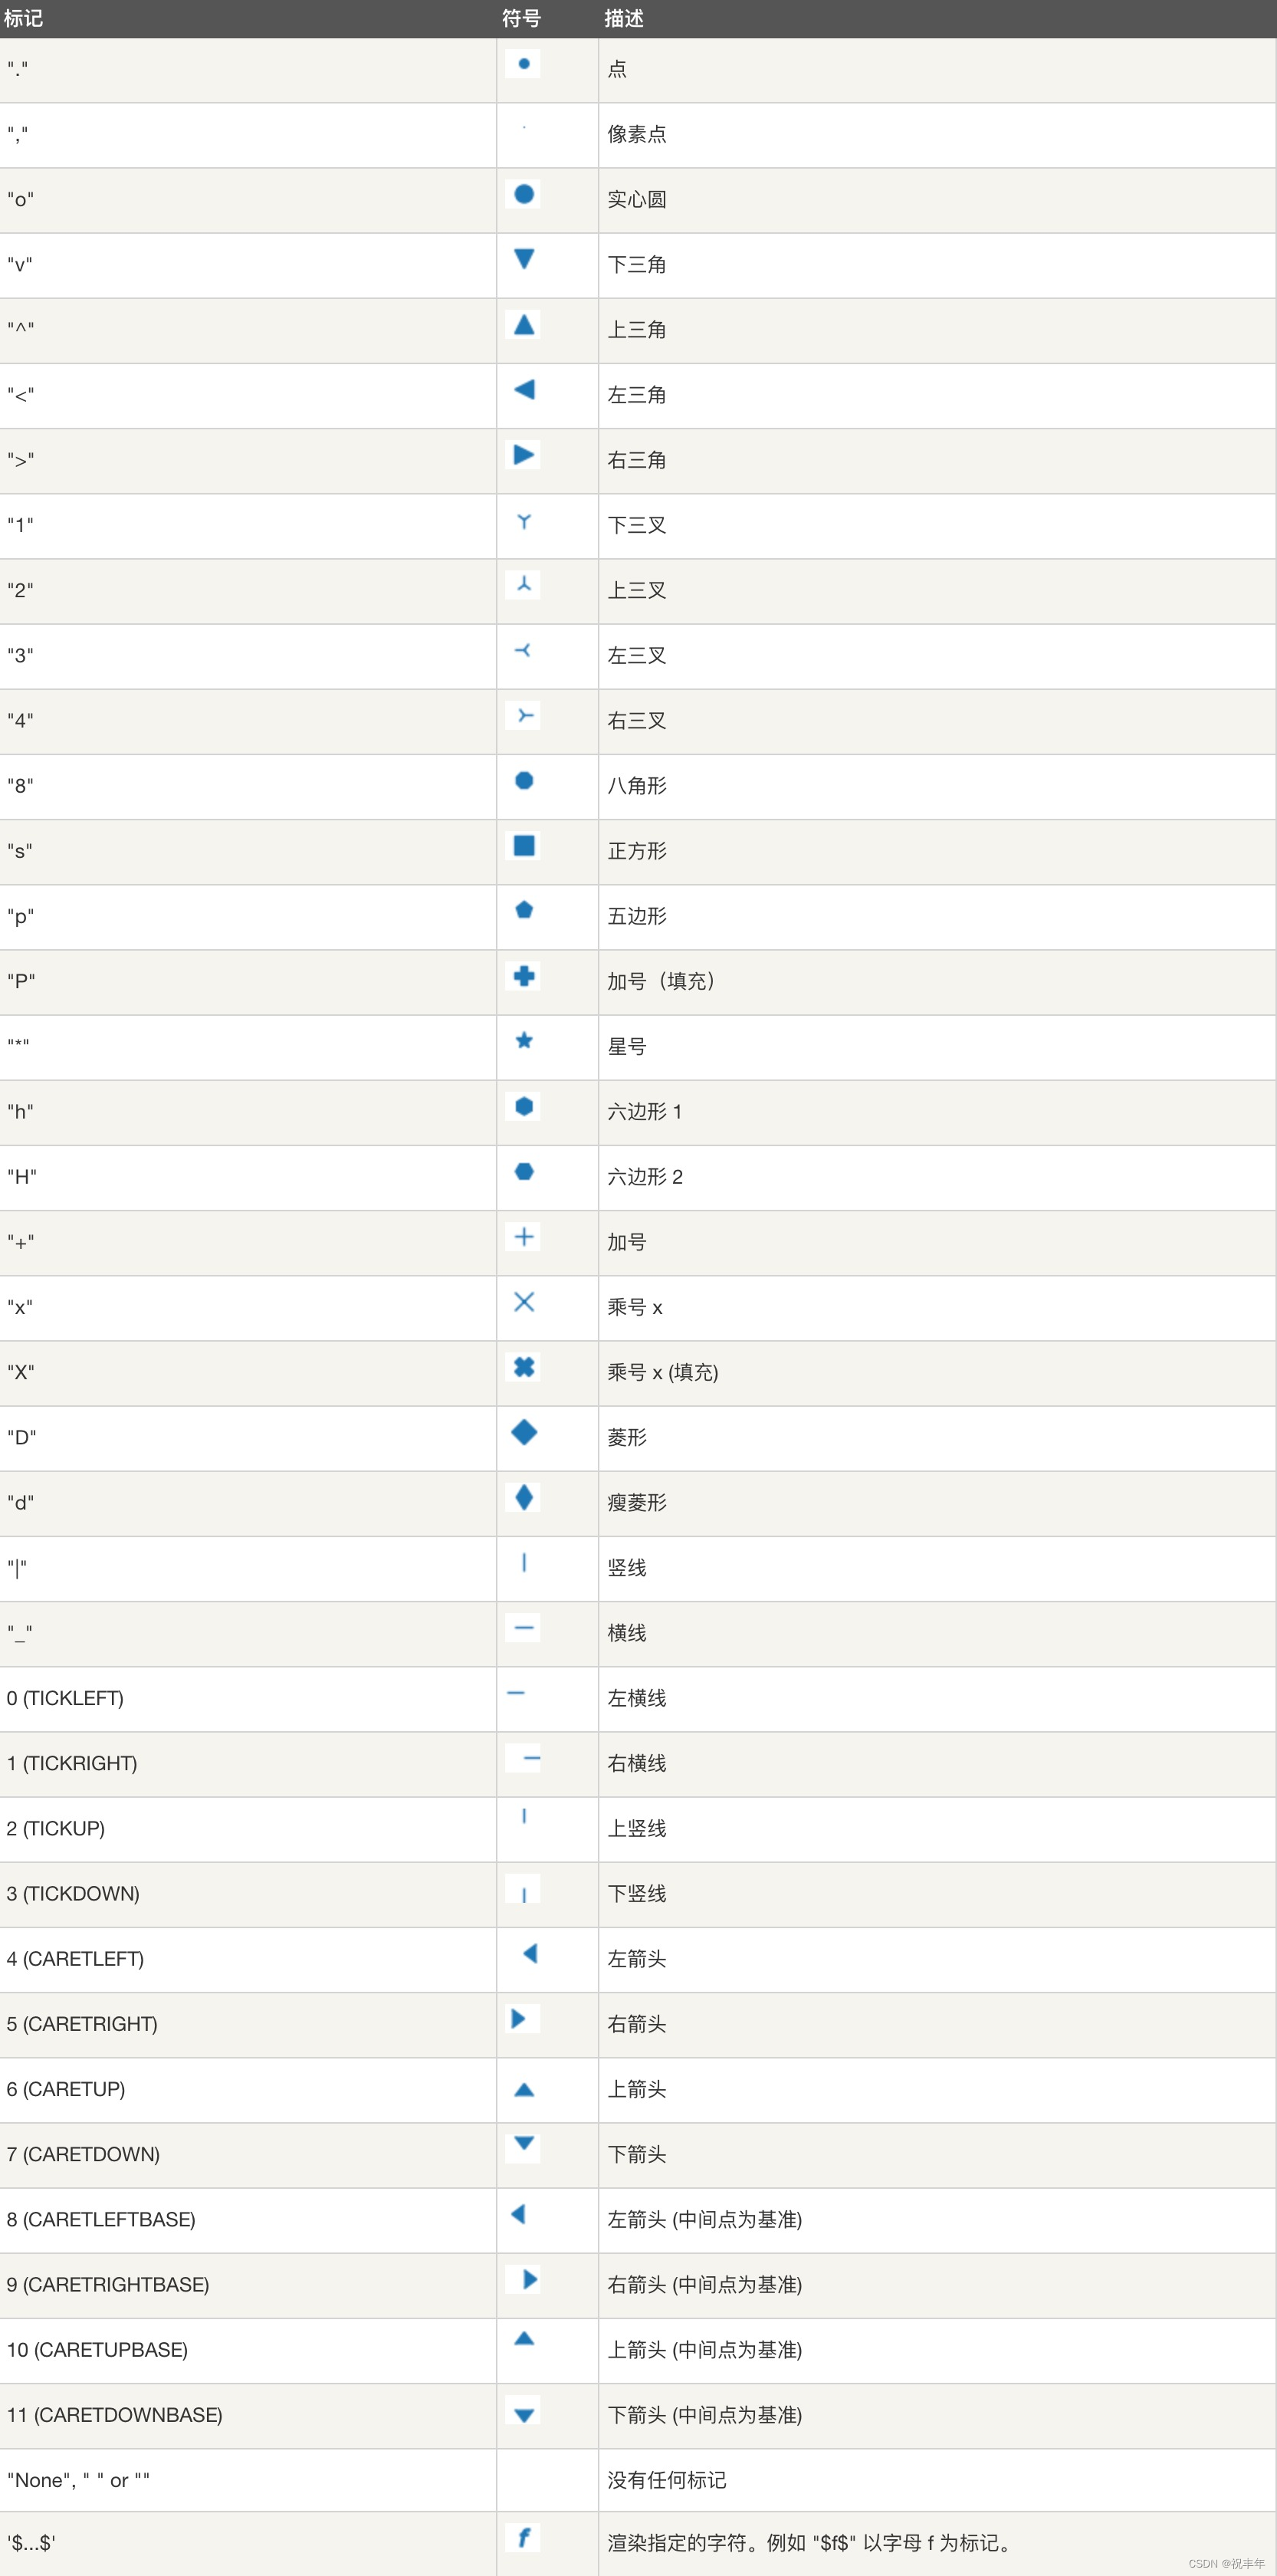Click the "10 (CARETUPBASE)" marker text
Viewport: 1277px width, 2576px height.
tap(97, 2349)
